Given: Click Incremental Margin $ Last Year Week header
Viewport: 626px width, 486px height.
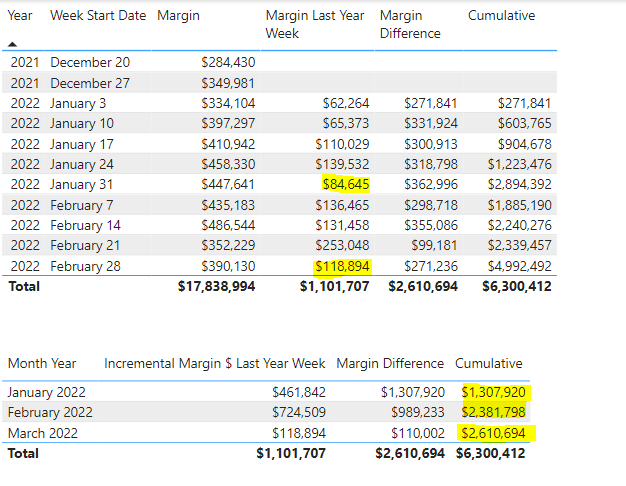Looking at the screenshot, I should (214, 363).
